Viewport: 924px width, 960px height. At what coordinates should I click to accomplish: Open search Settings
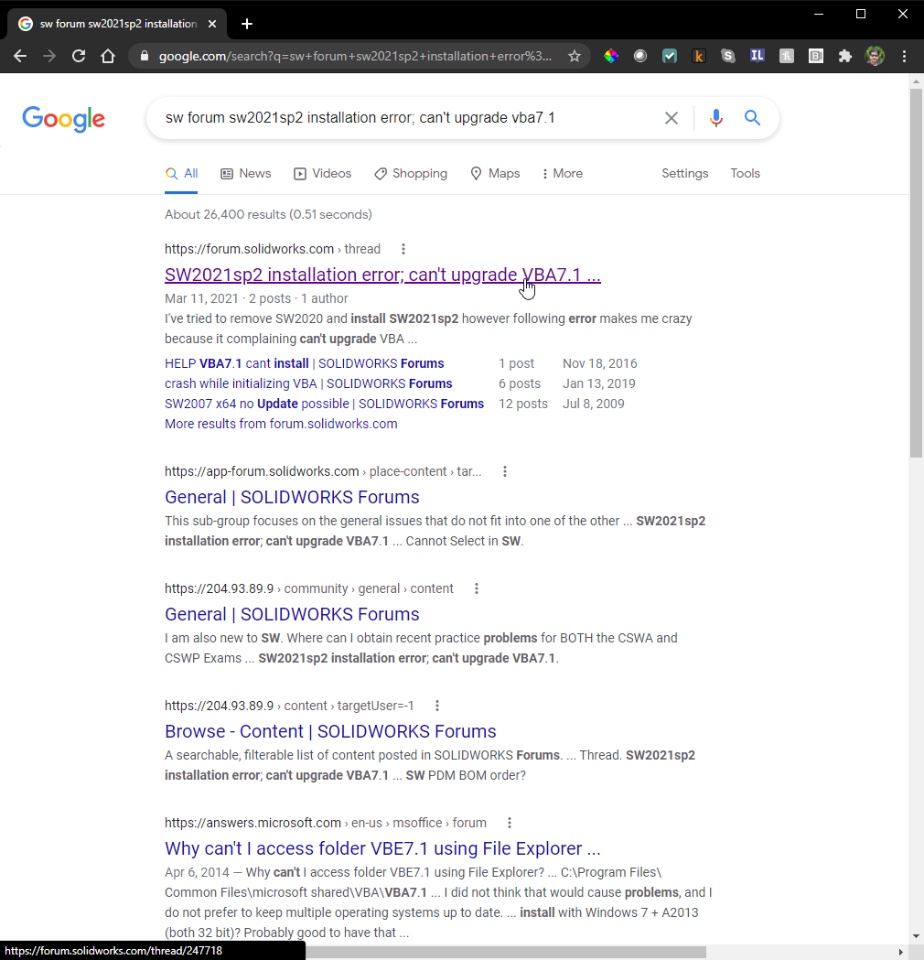click(x=685, y=173)
